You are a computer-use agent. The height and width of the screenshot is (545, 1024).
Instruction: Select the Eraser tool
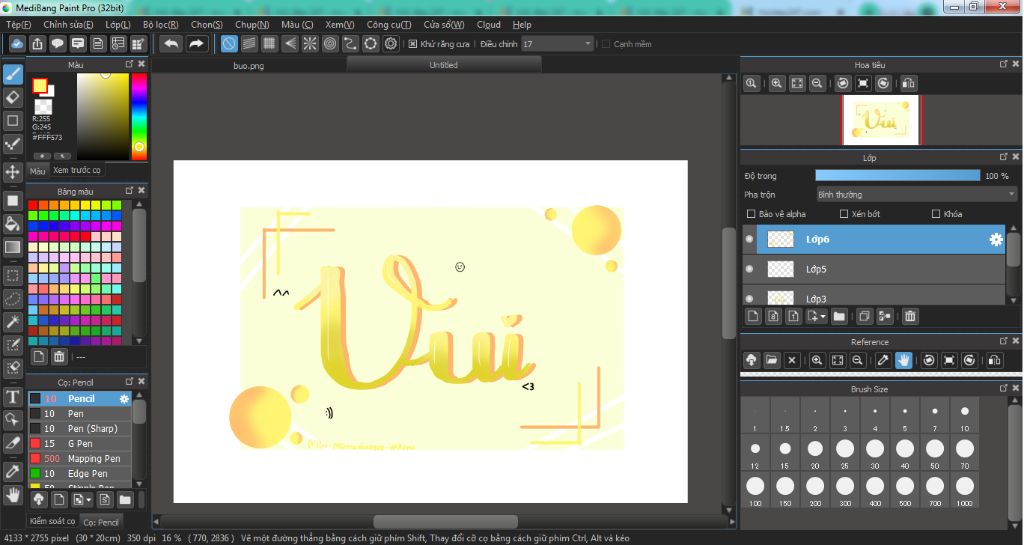click(x=12, y=98)
